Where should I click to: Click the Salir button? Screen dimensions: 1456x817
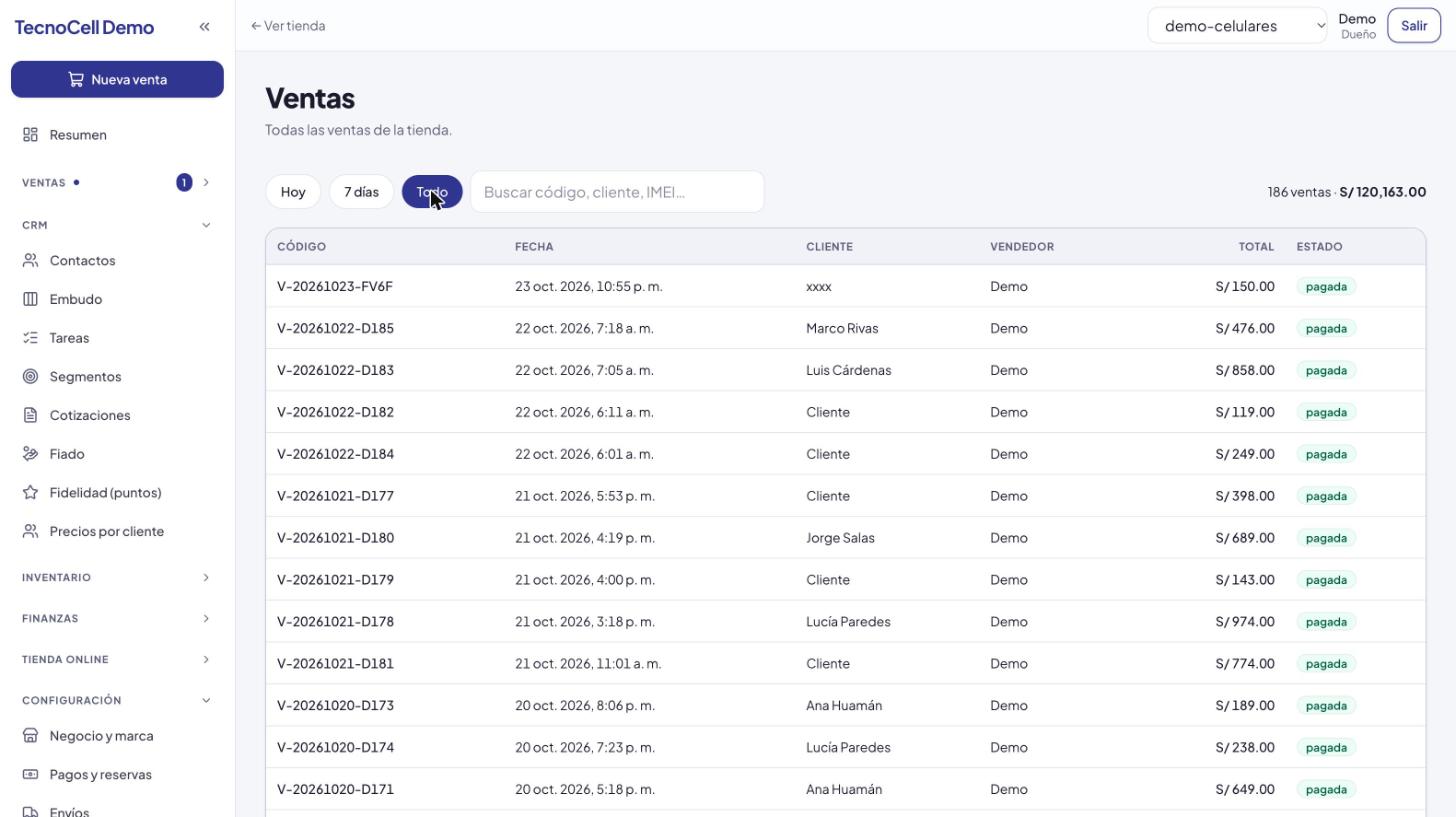tap(1414, 26)
